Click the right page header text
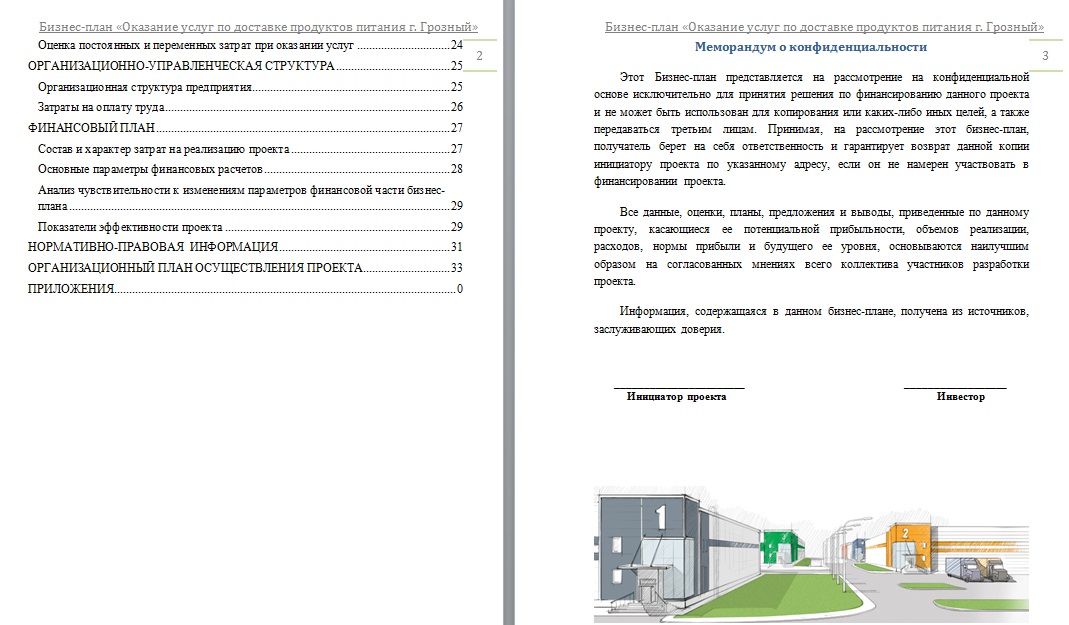 click(x=824, y=27)
